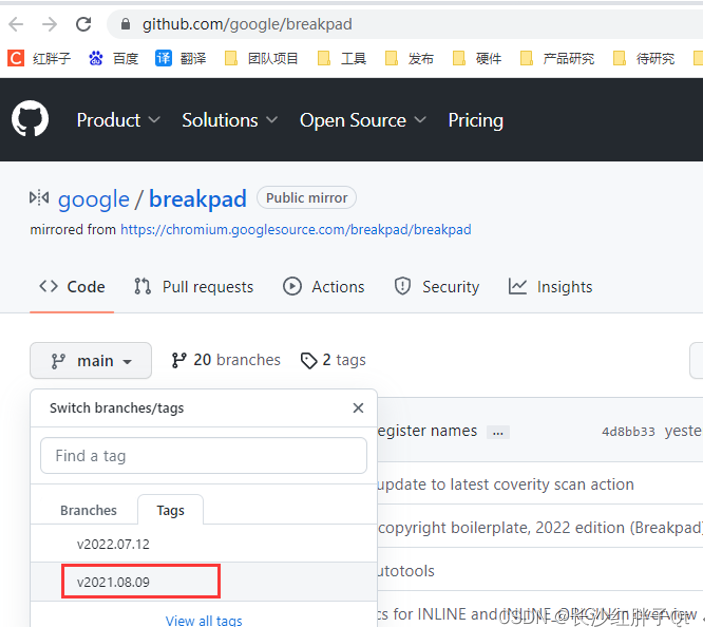Open the commit message ending in 'egister names'
This screenshot has width=705, height=637.
click(427, 431)
